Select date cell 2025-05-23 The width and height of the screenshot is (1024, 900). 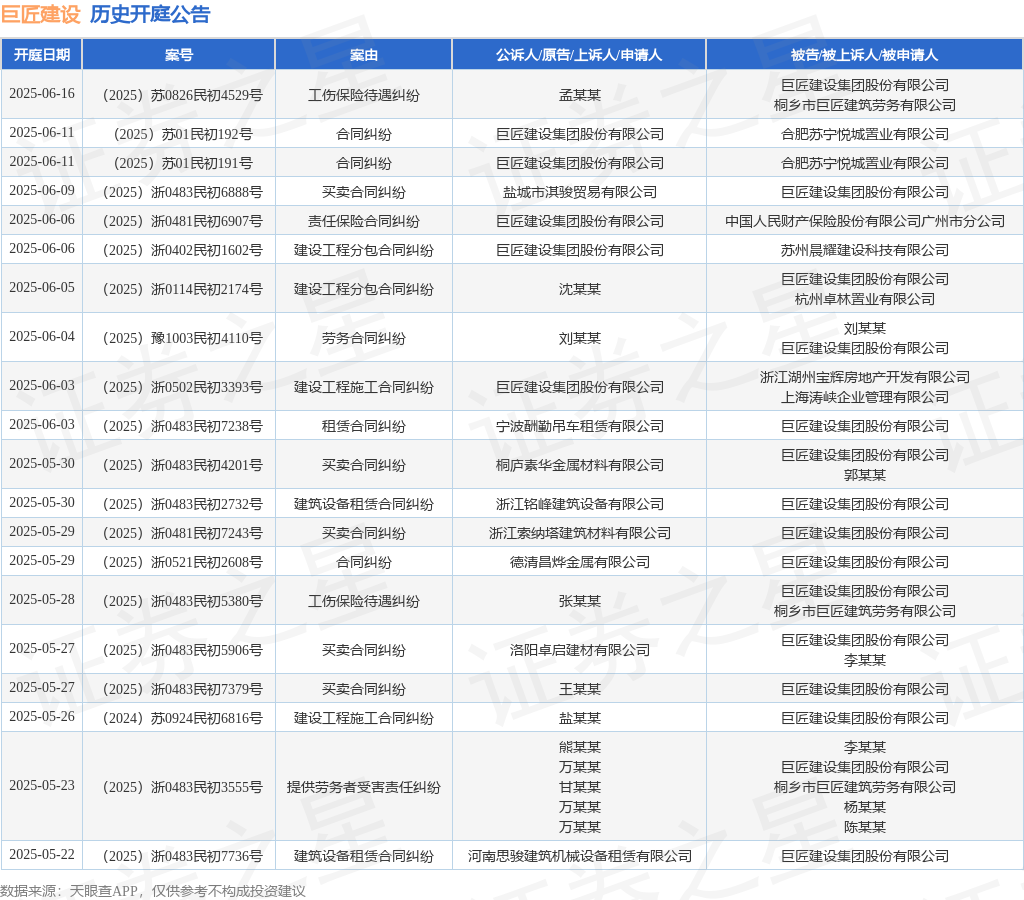click(42, 785)
